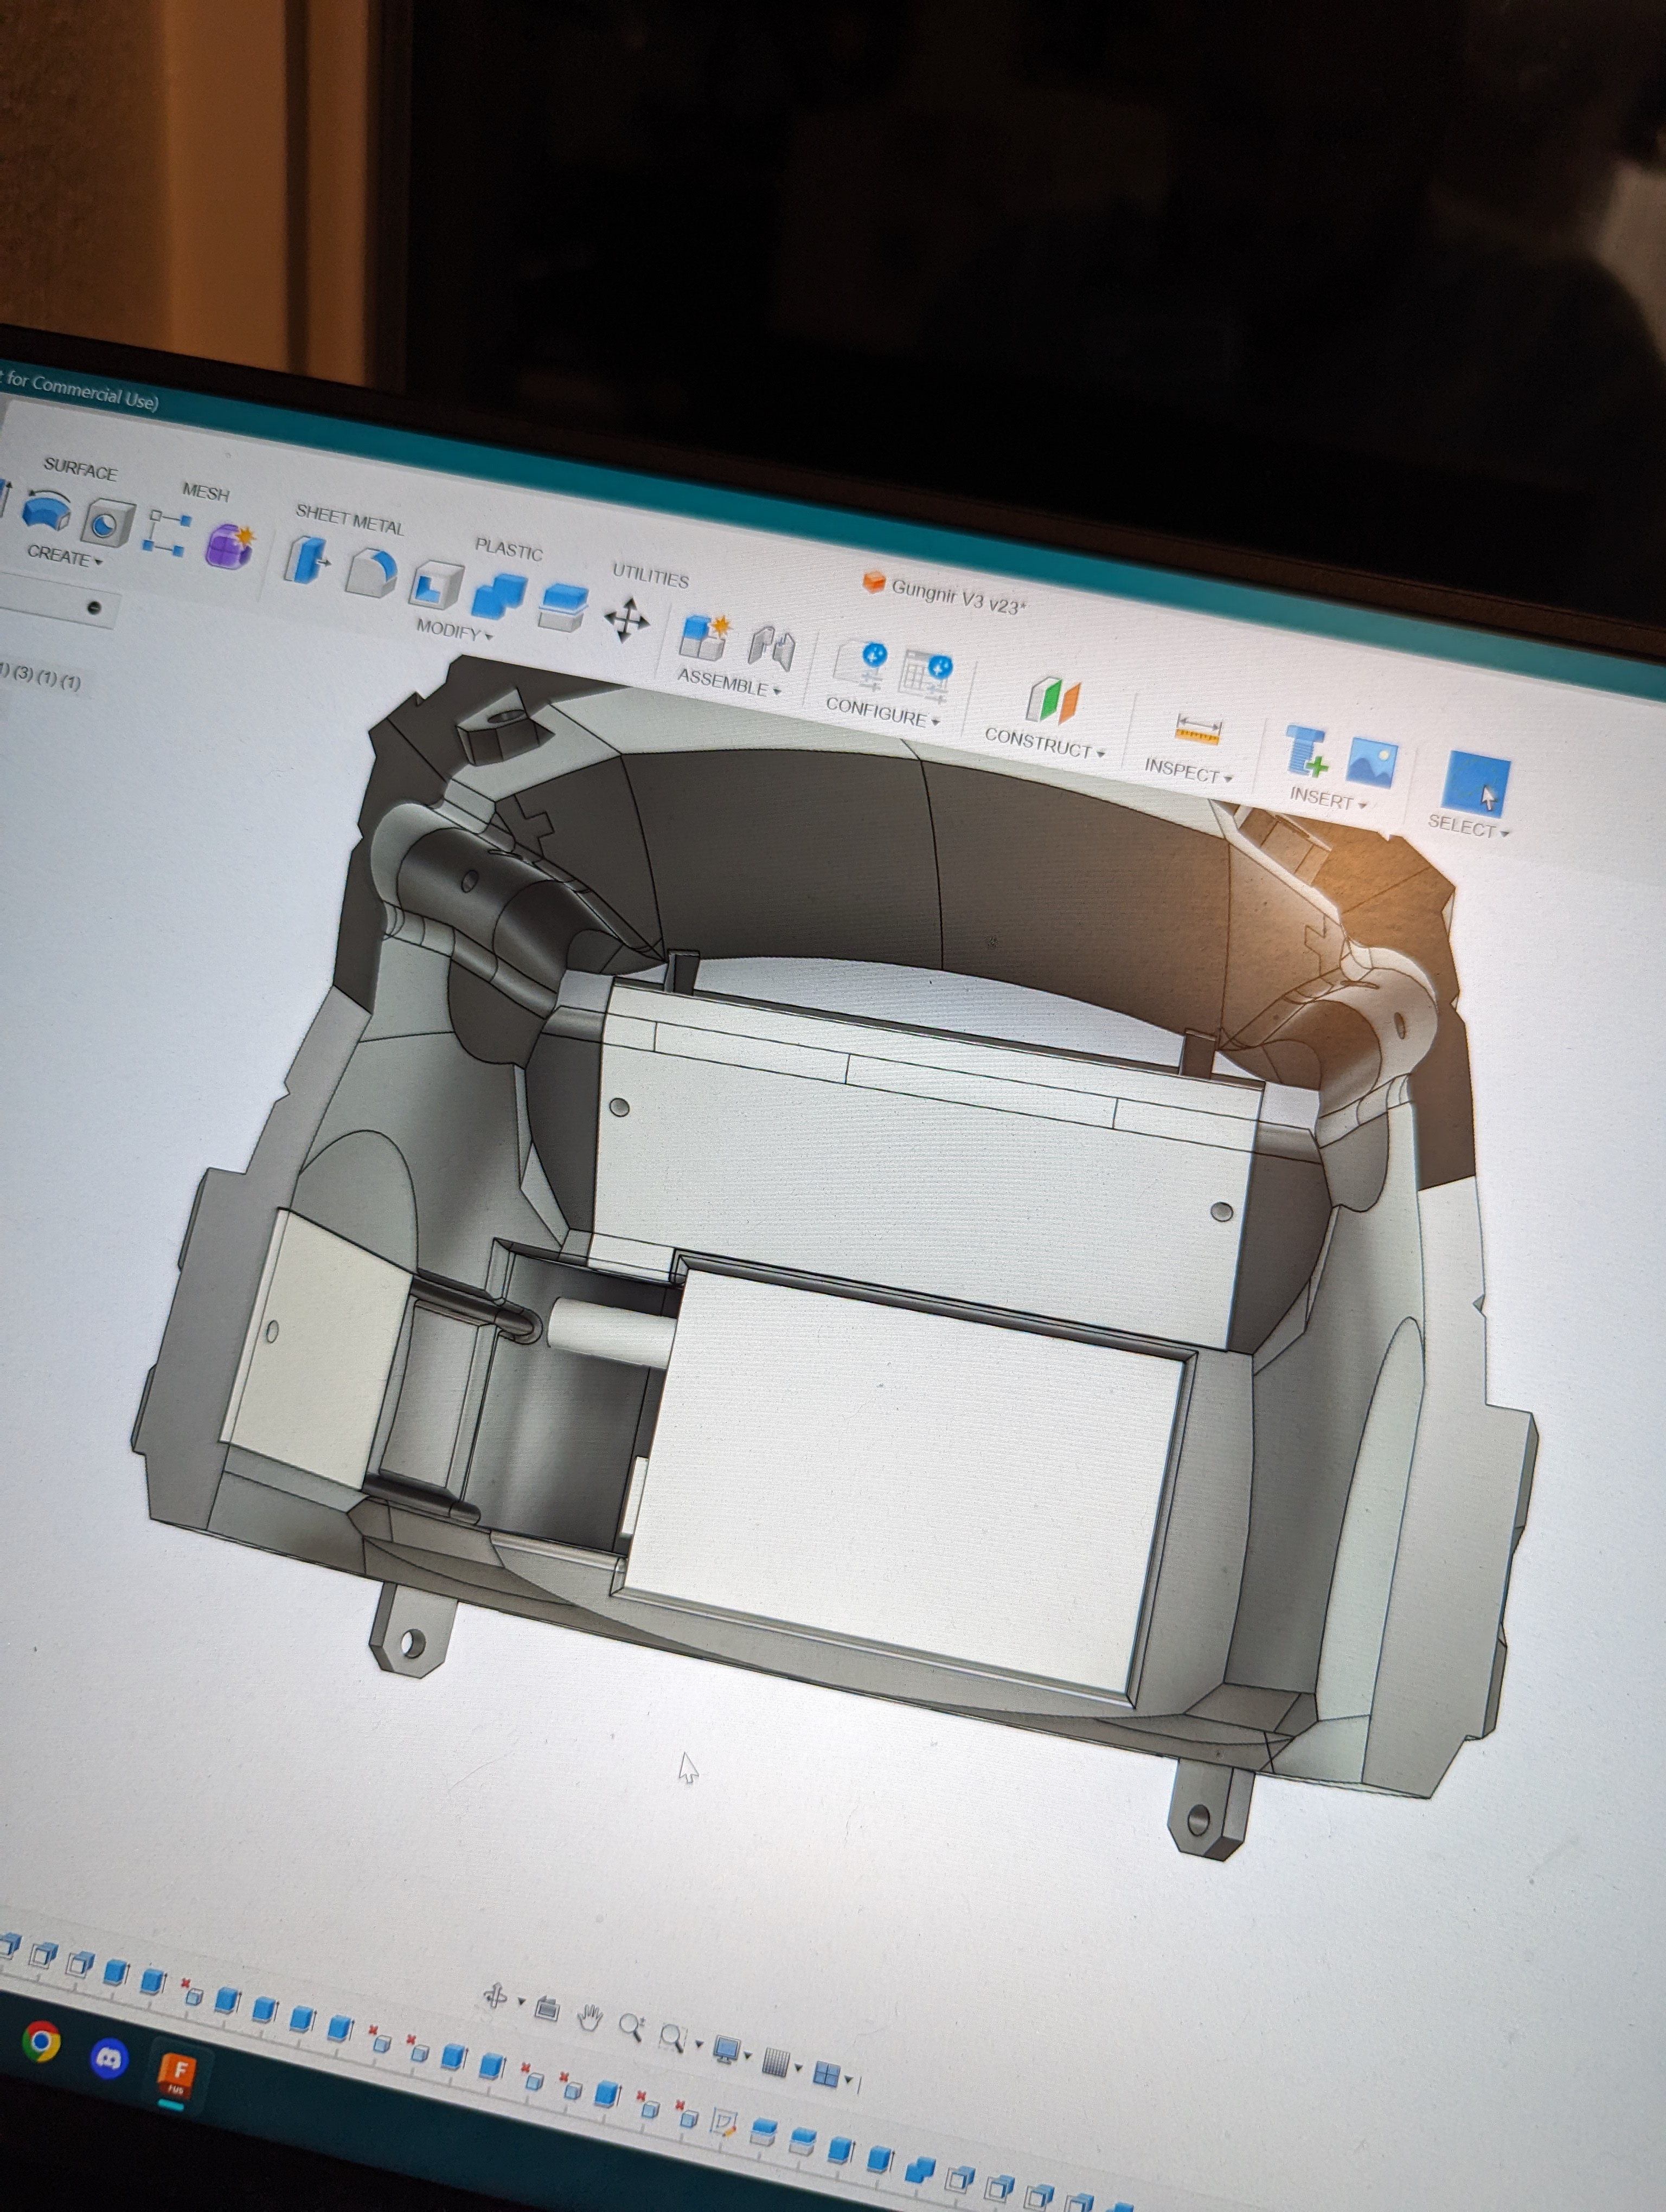
Task: Select the Gungnir V3 v23 document tab
Action: (x=945, y=593)
